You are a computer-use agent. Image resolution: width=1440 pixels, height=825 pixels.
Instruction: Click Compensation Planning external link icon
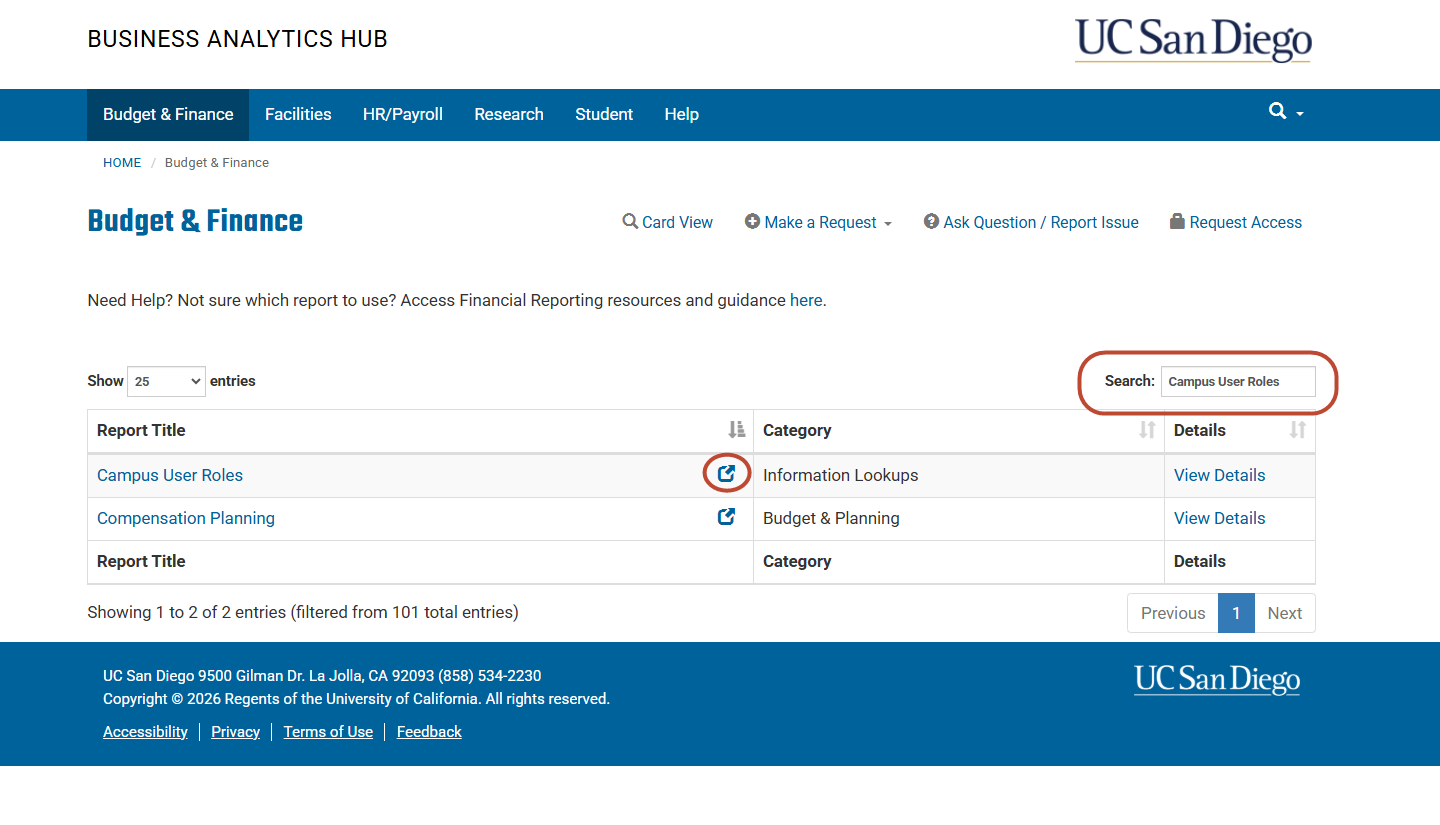click(727, 517)
